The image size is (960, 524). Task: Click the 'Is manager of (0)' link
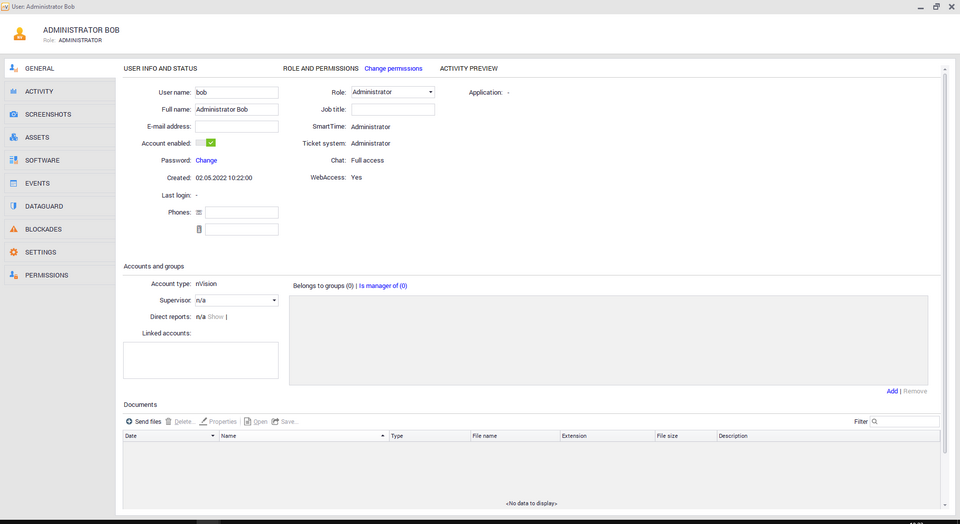tap(383, 286)
